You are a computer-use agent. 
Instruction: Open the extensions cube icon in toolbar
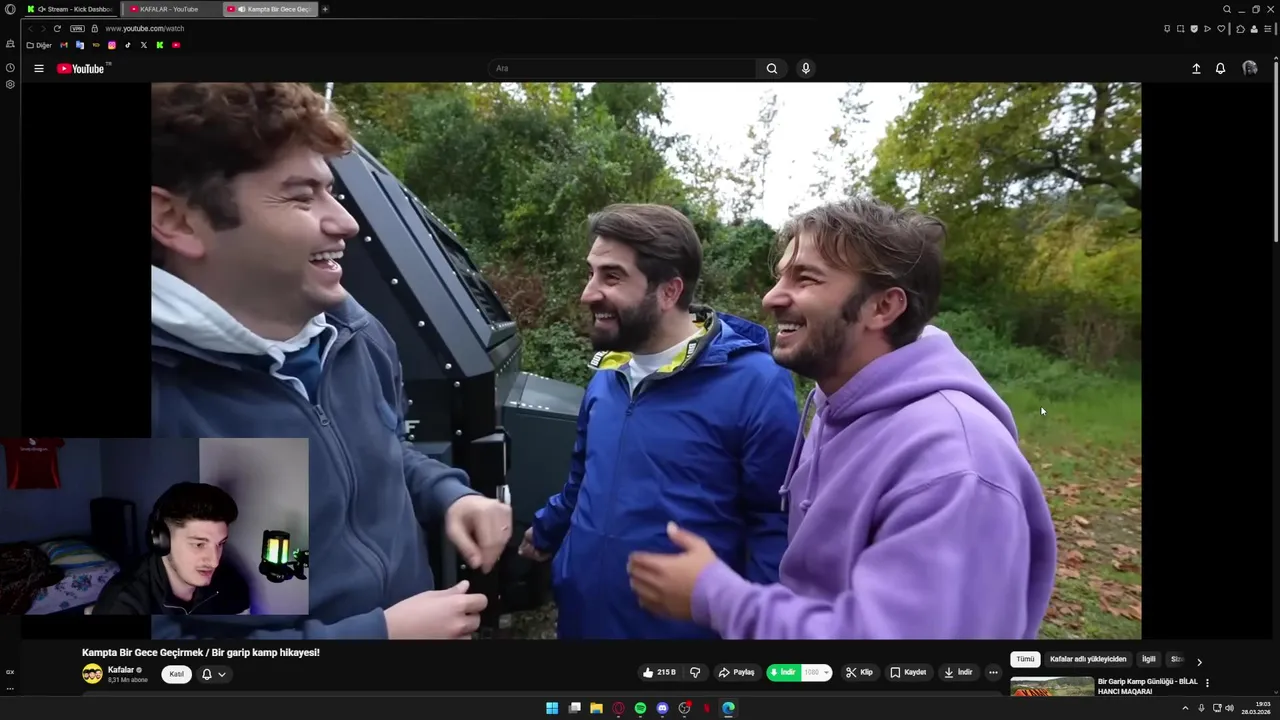pyautogui.click(x=1240, y=29)
